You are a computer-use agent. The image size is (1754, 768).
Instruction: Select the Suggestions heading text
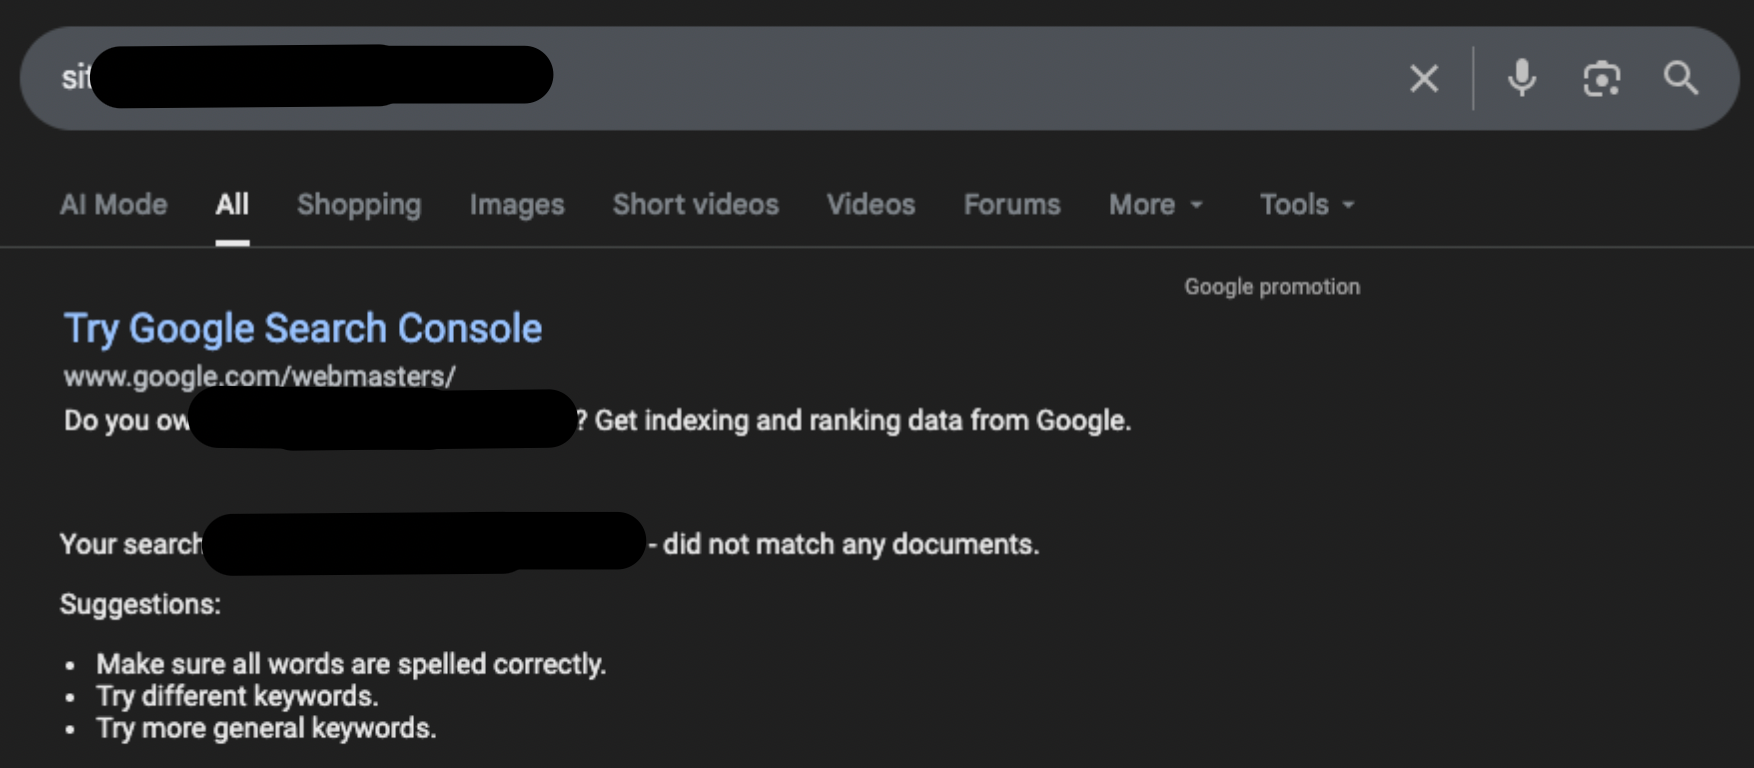[140, 604]
